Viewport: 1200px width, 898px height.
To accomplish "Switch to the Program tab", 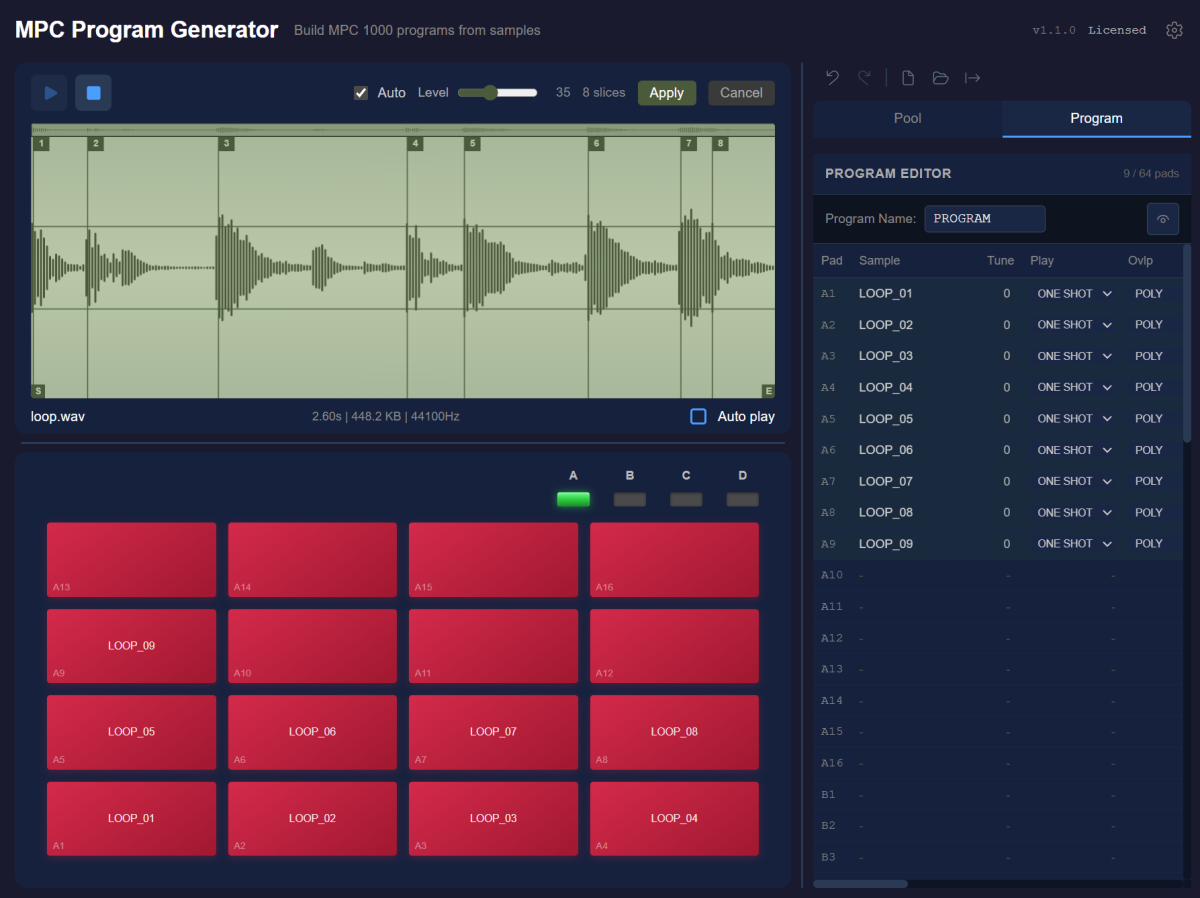I will pyautogui.click(x=1096, y=118).
